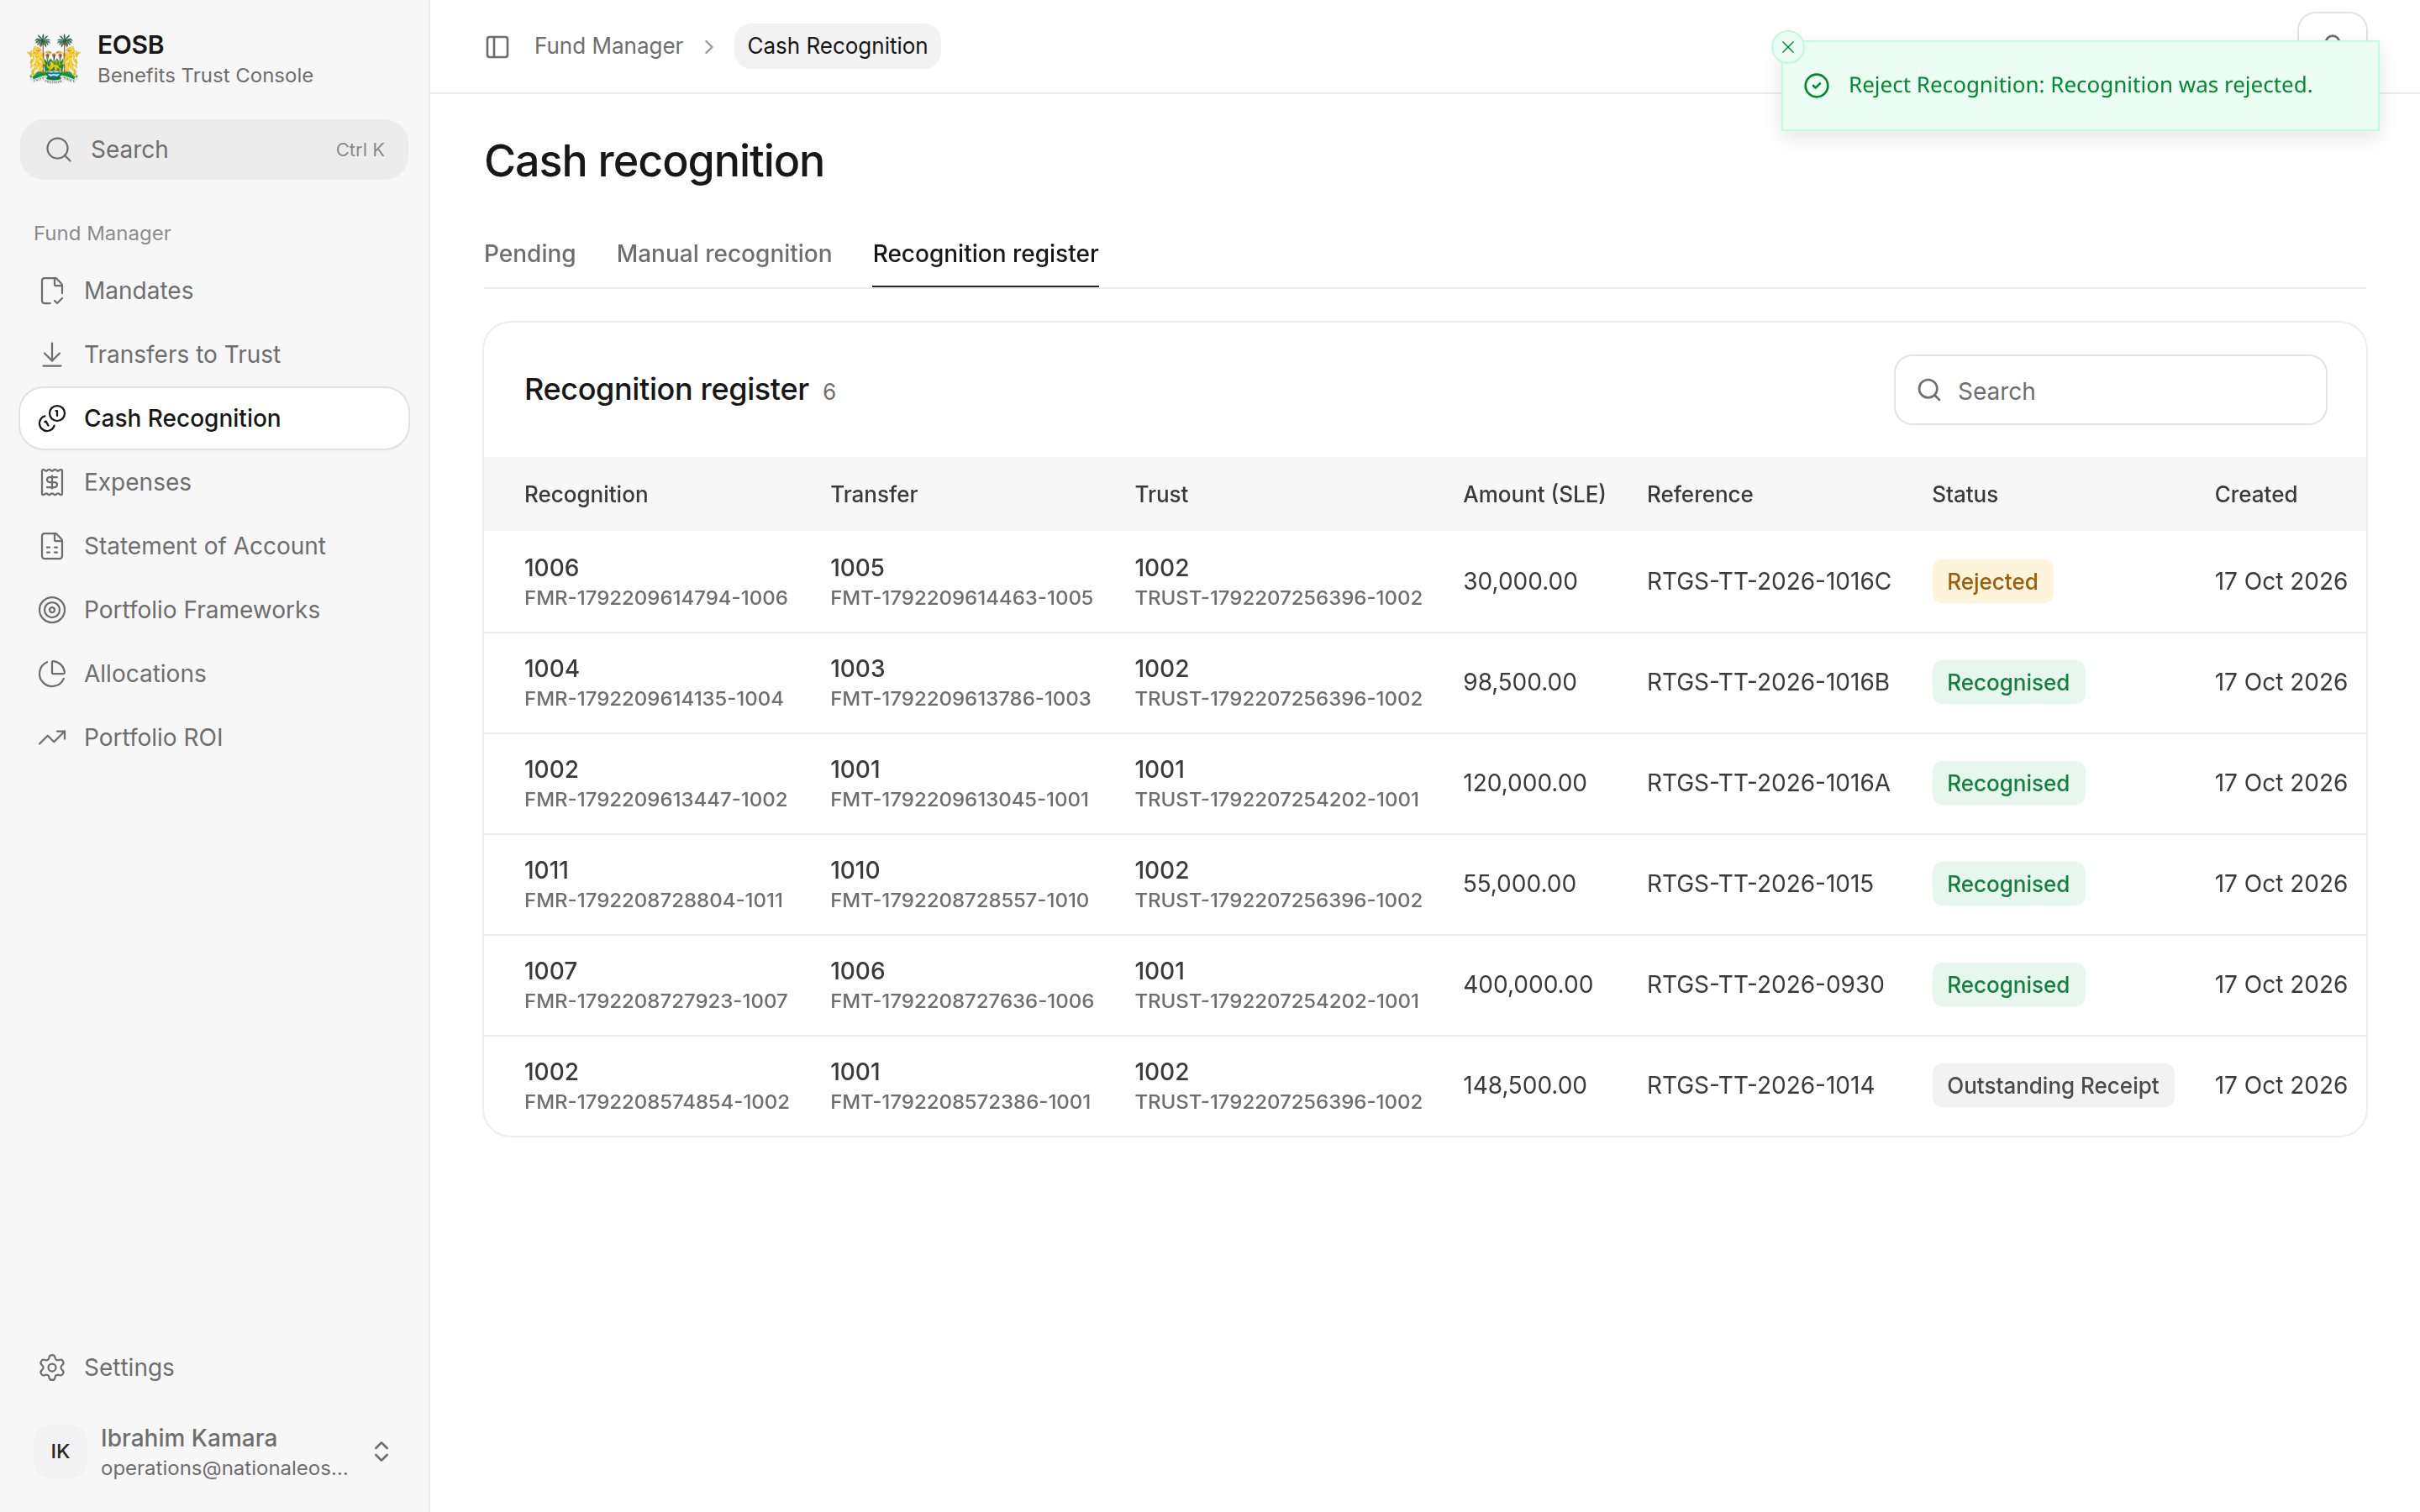Click the EOSB coat of arms logo
The width and height of the screenshot is (2420, 1512).
point(54,59)
